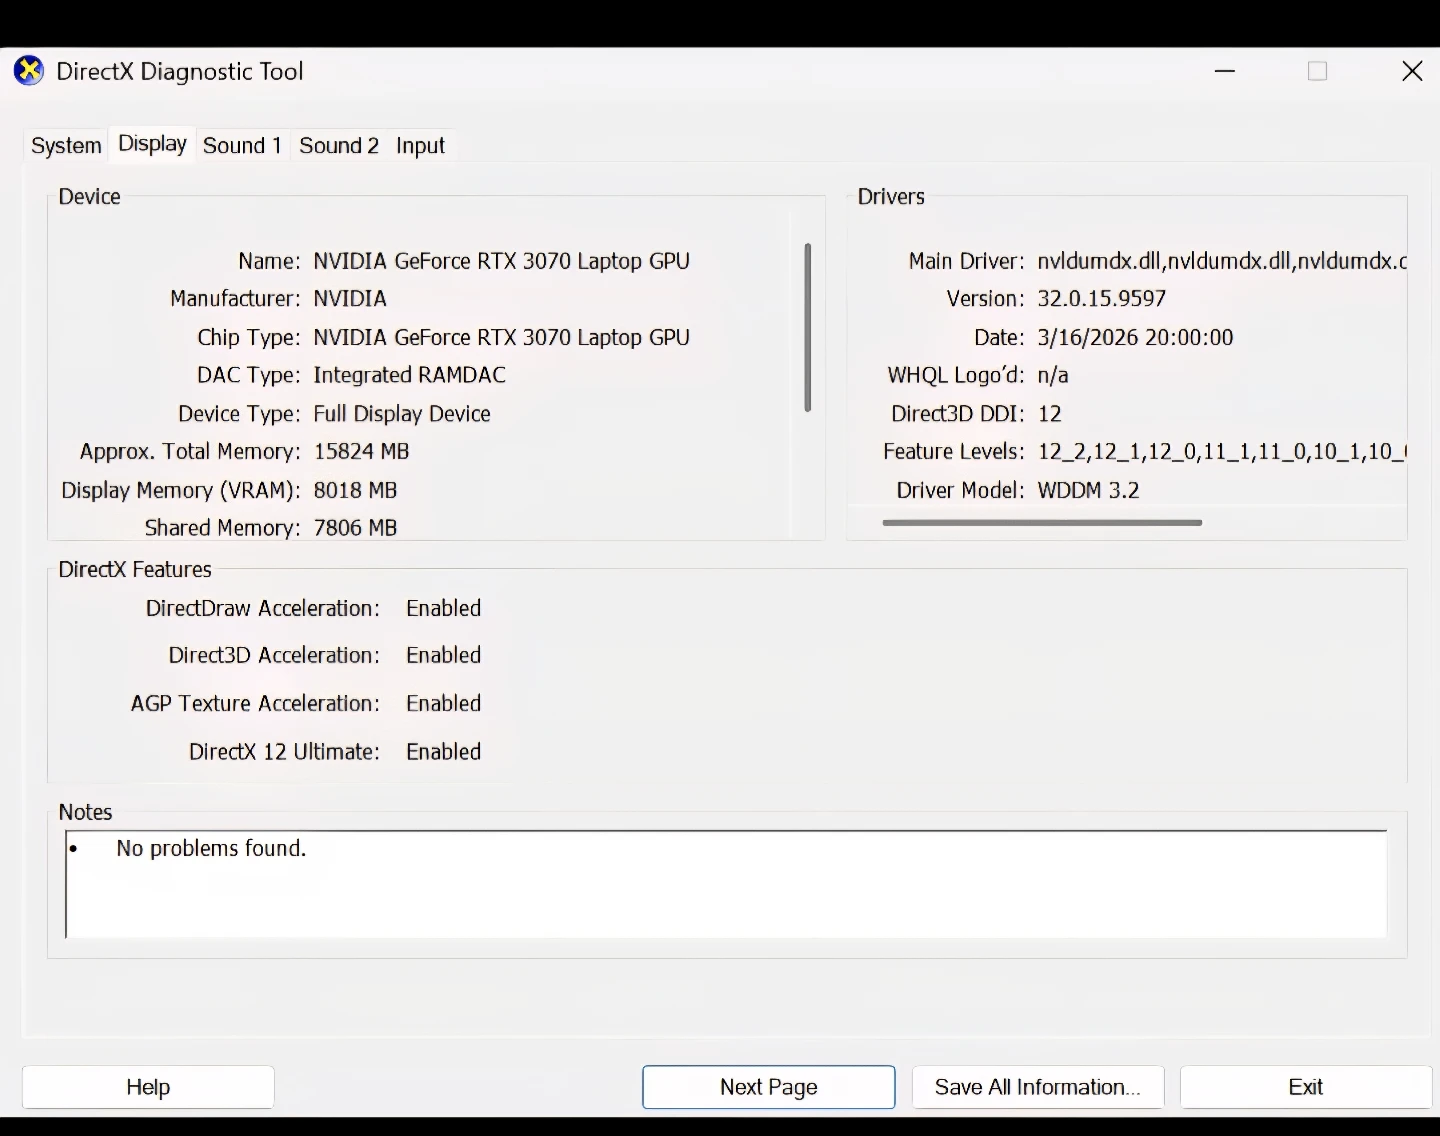
Task: Select total memory value '15824 MB'
Action: [x=362, y=452]
